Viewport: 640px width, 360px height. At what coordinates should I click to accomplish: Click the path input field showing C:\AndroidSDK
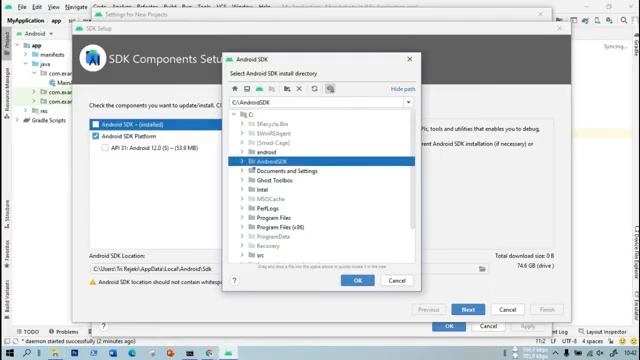[x=317, y=102]
